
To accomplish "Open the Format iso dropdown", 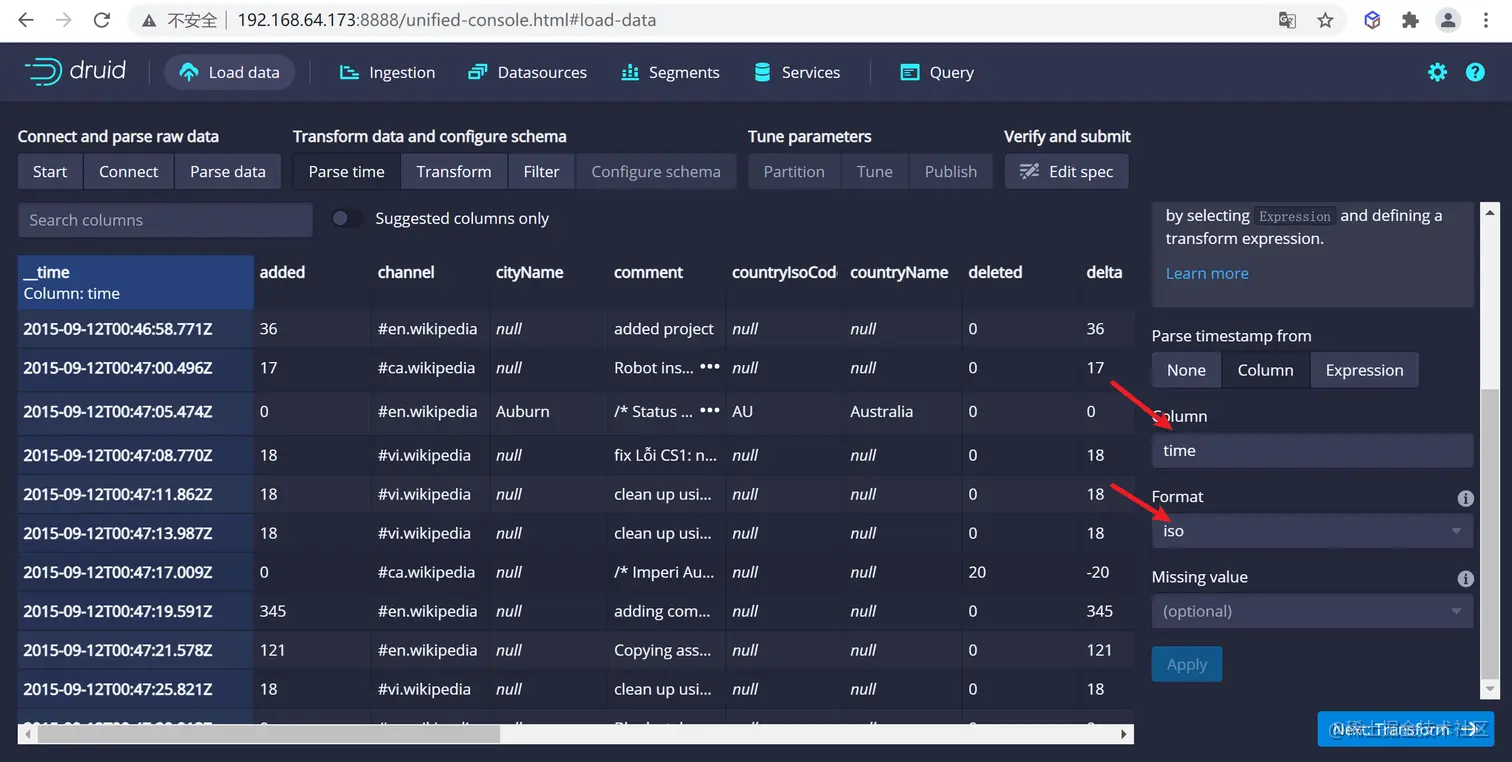I will (x=1312, y=531).
